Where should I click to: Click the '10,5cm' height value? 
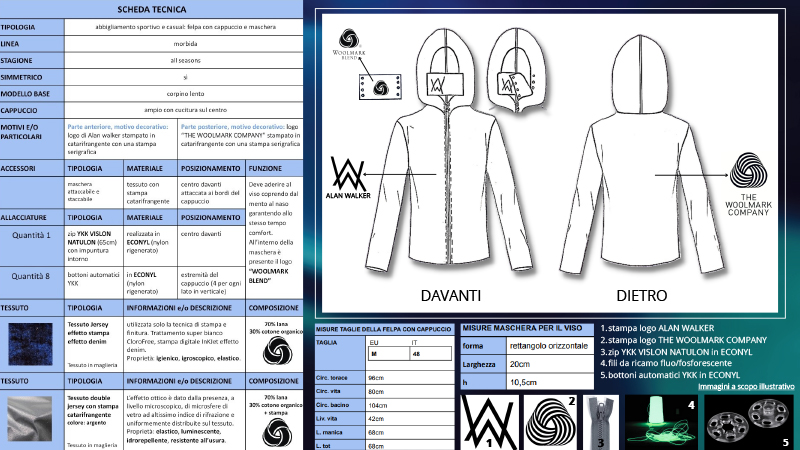(523, 382)
